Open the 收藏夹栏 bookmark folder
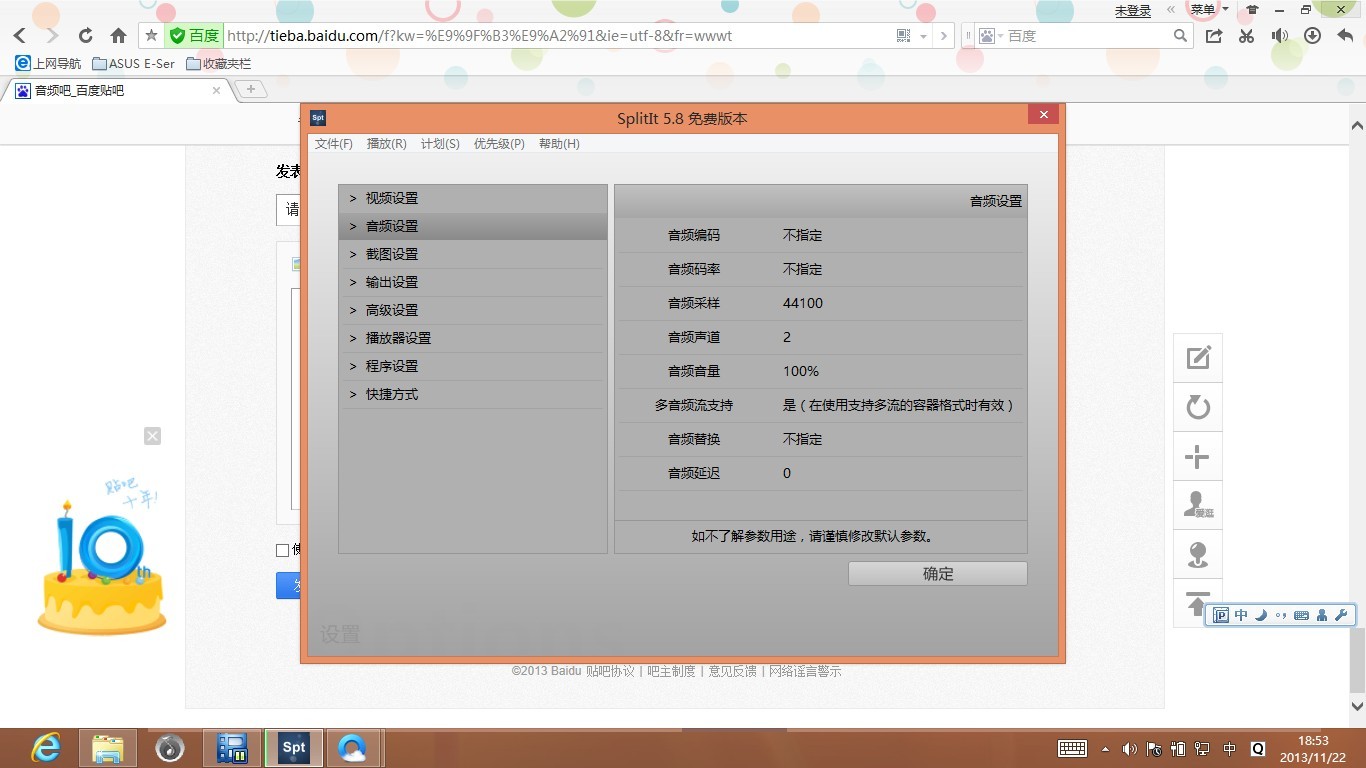 219,64
